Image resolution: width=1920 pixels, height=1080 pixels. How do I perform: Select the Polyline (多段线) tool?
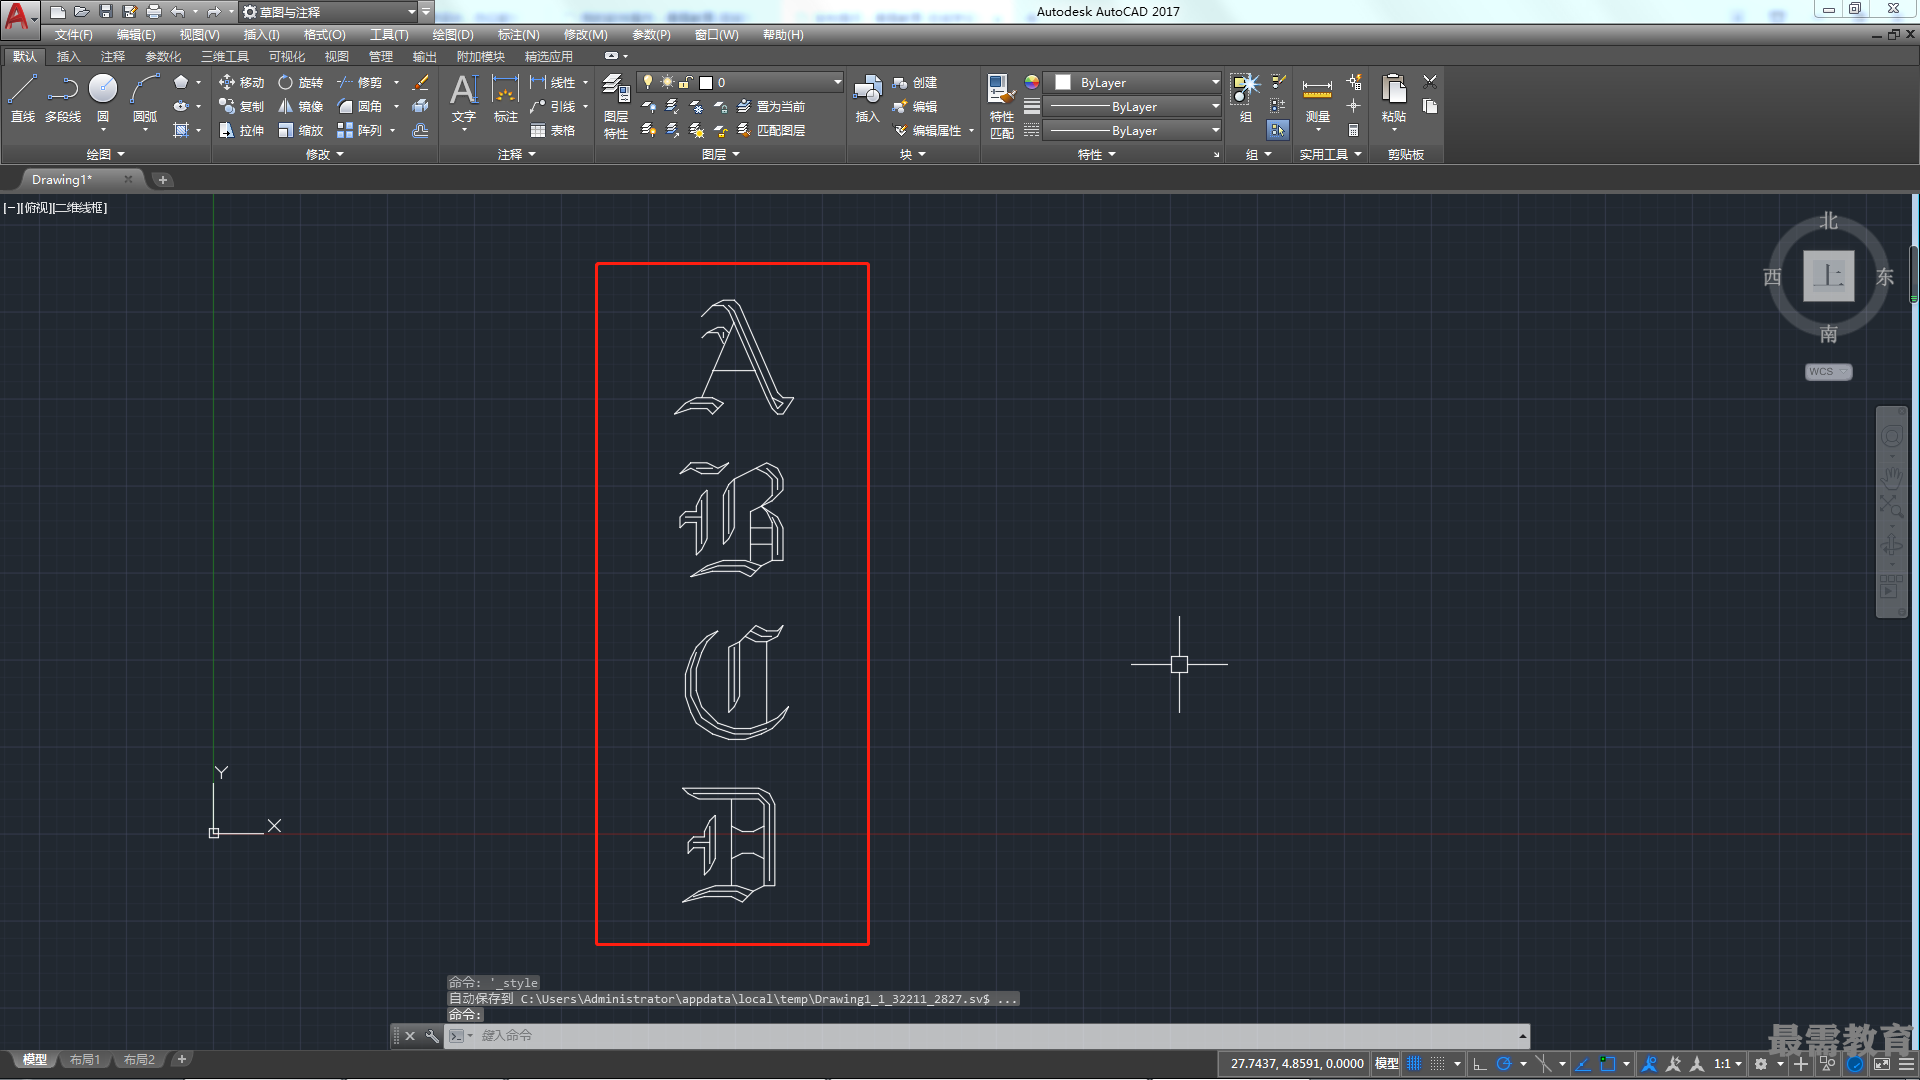63,99
